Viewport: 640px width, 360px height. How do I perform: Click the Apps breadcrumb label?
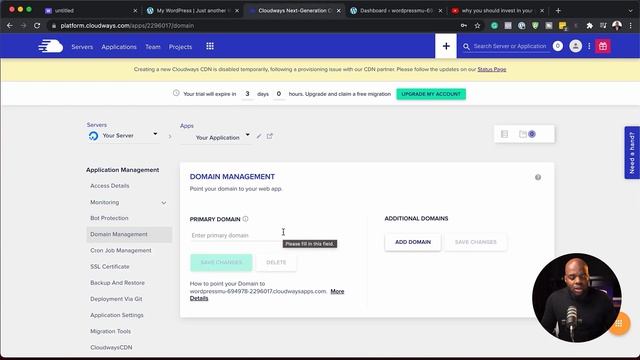coord(187,126)
